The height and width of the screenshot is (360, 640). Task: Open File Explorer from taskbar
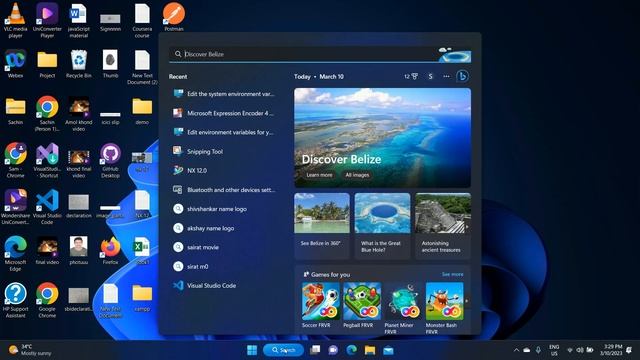coord(370,350)
